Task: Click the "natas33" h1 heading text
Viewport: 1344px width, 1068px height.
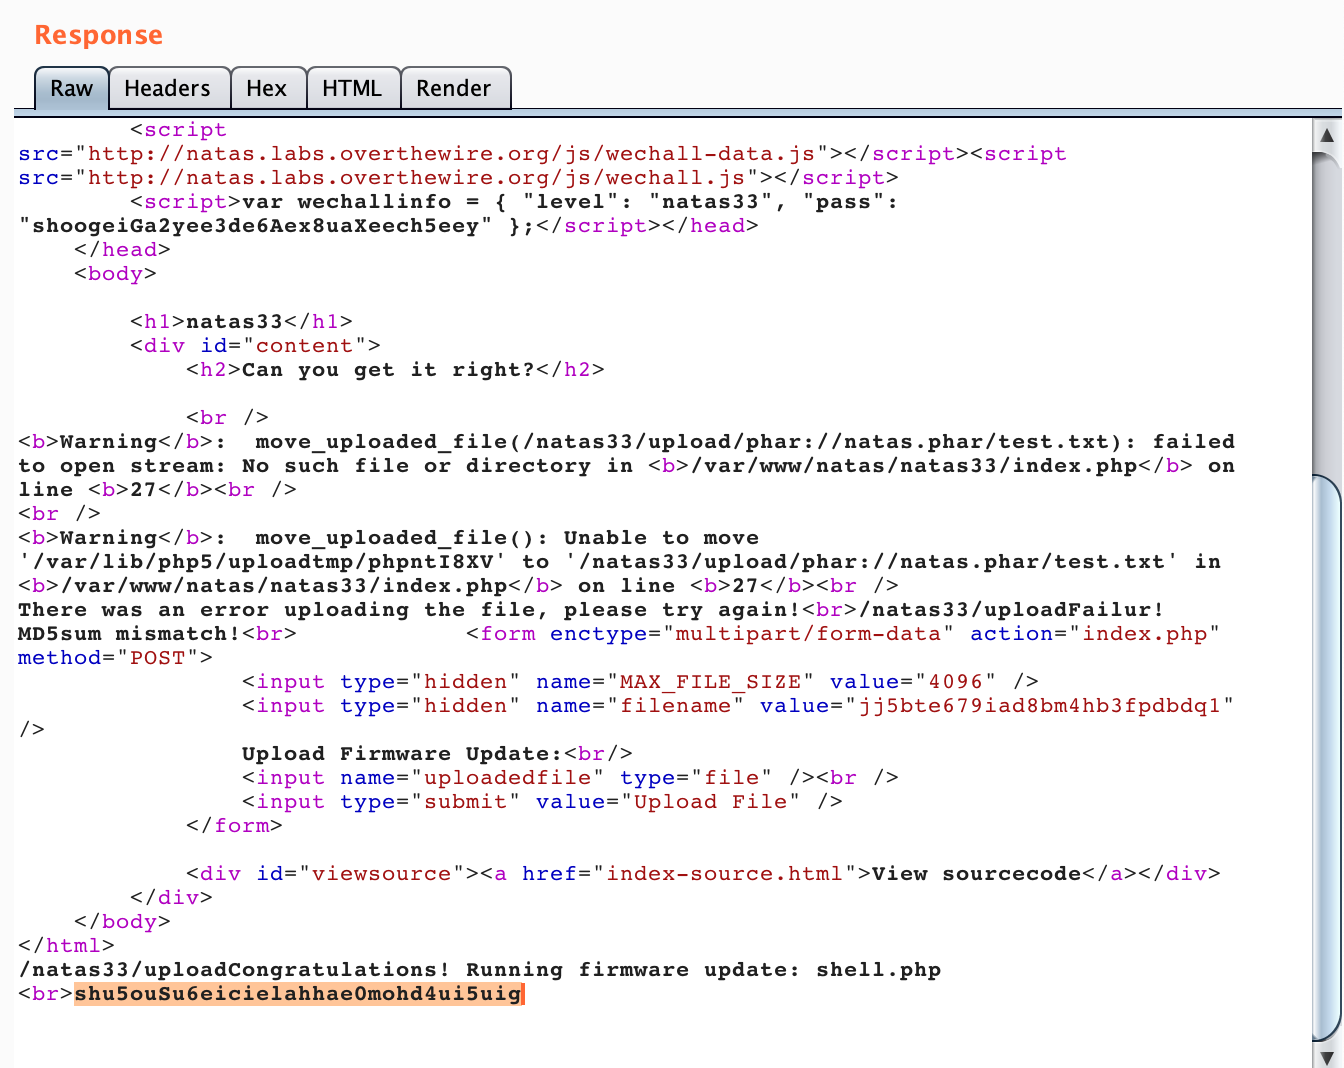Action: (x=235, y=322)
